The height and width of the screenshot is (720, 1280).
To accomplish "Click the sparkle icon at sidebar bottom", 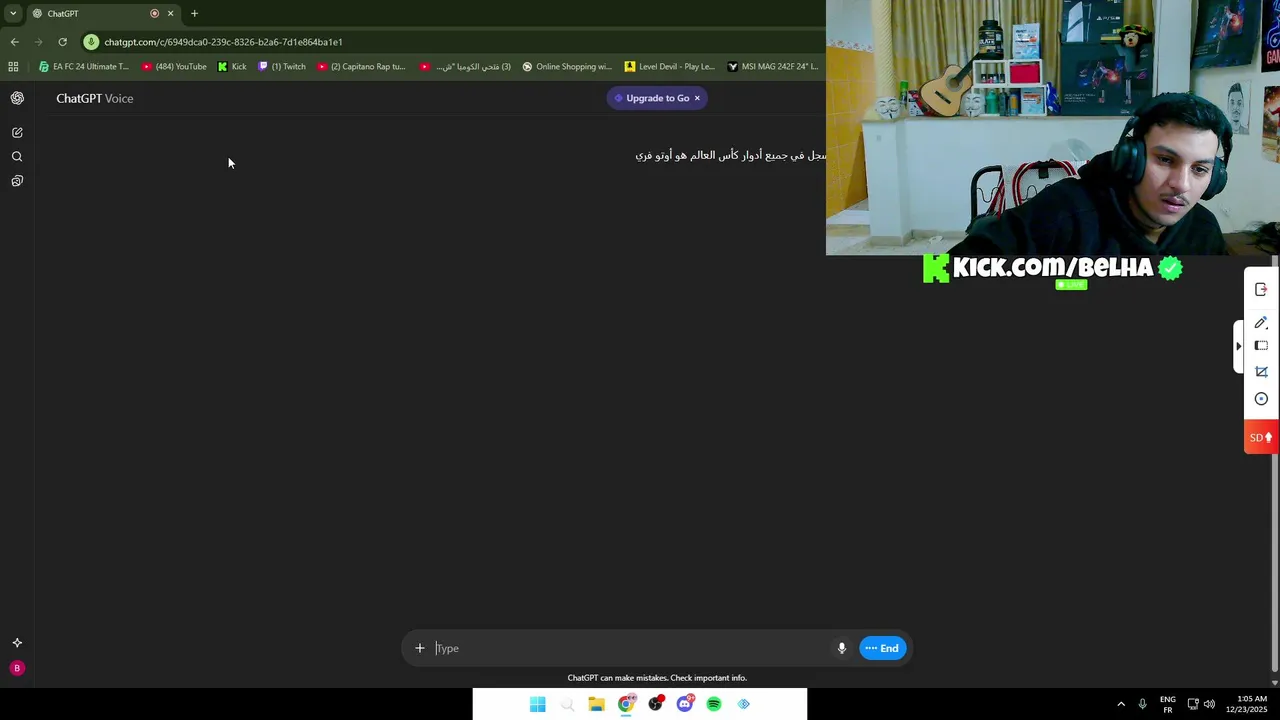I will [17, 643].
